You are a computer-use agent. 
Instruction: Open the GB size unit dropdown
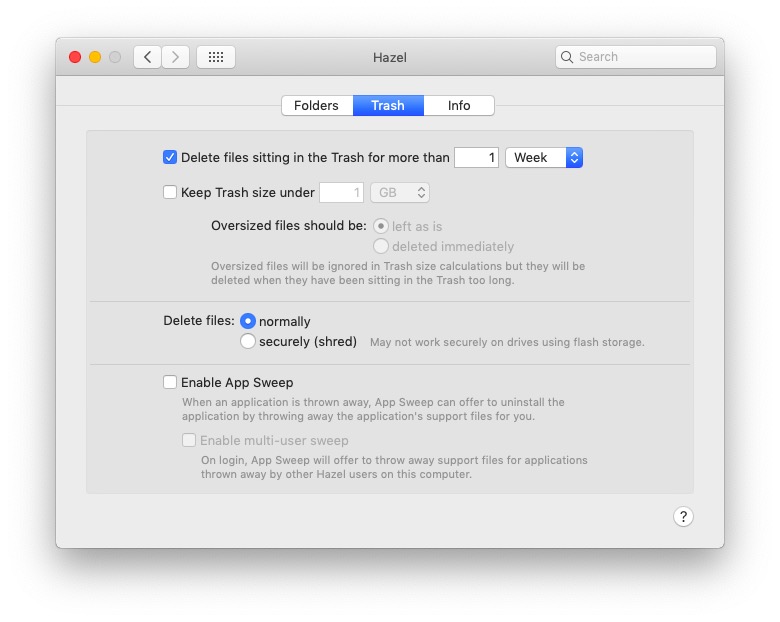click(x=400, y=193)
